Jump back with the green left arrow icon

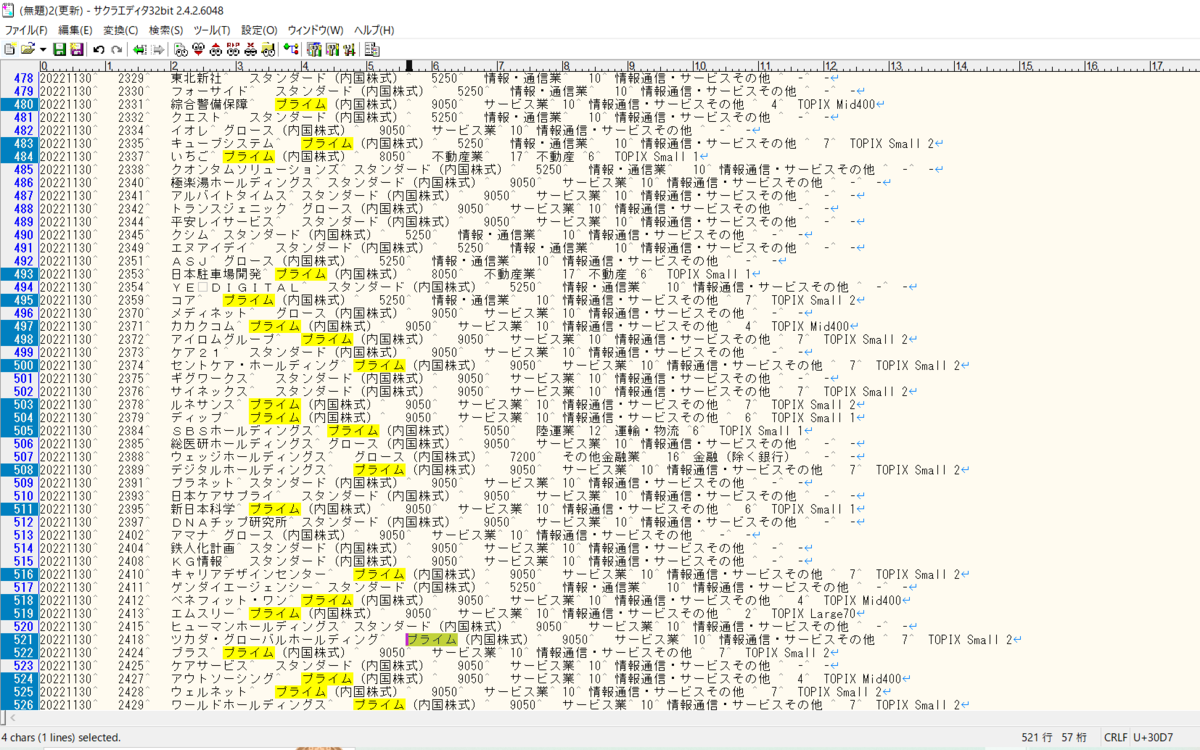click(140, 49)
